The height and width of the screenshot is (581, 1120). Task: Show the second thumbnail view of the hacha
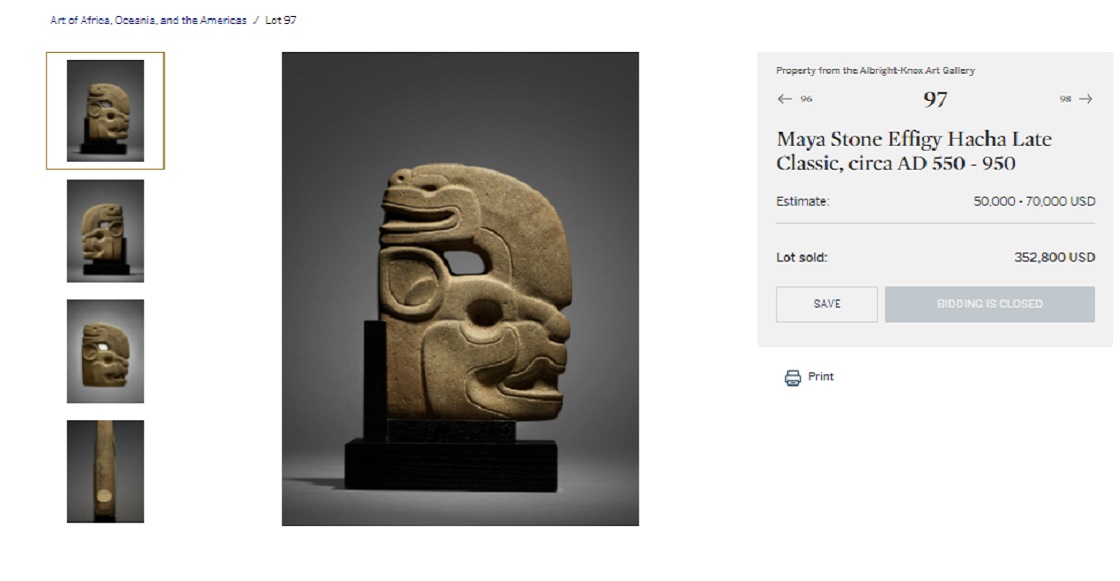click(105, 231)
